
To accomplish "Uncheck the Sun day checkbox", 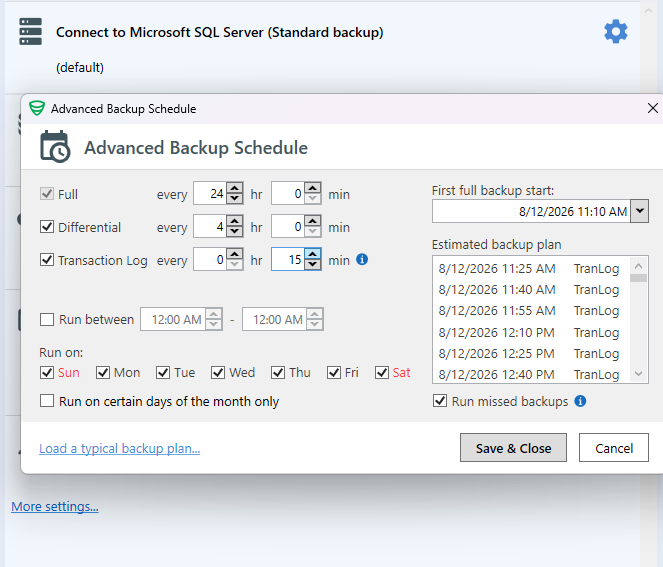I will coord(47,373).
